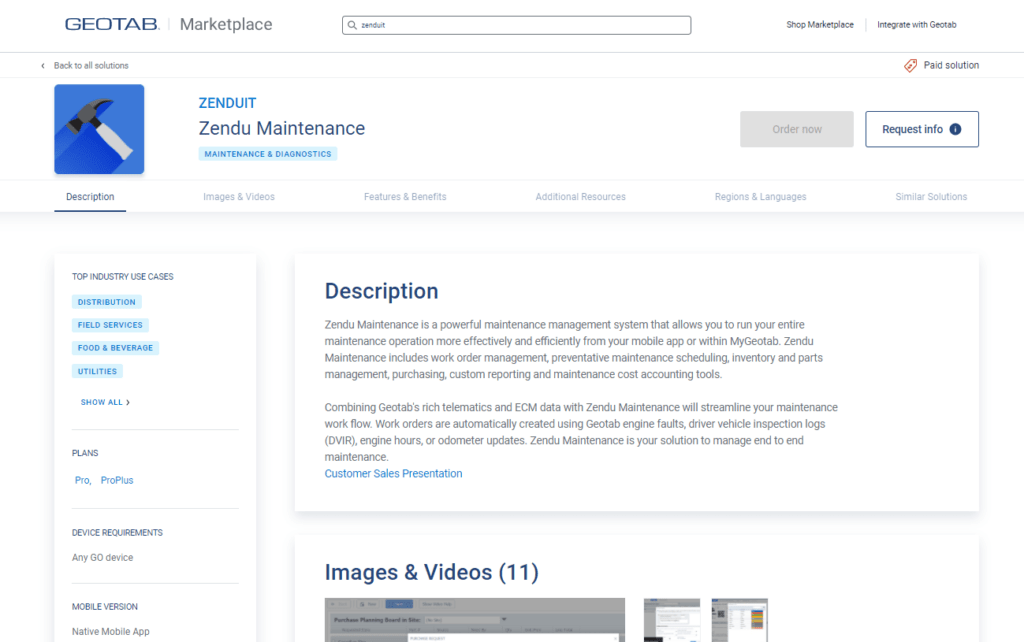Expand use cases with Show All
Image resolution: width=1024 pixels, height=642 pixels.
(105, 402)
